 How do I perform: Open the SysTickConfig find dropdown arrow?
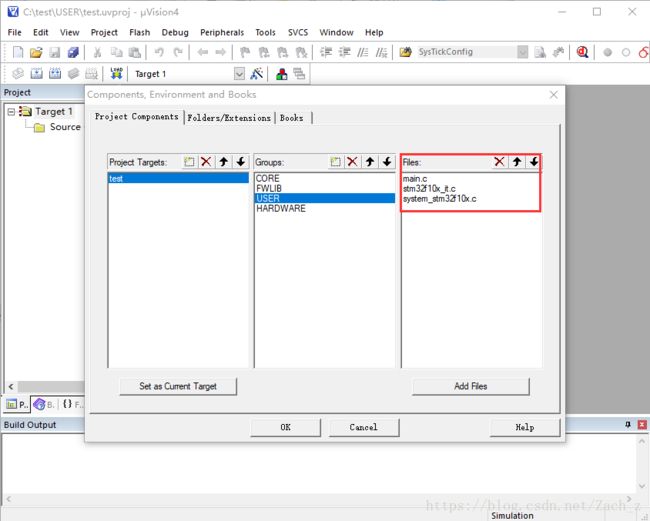click(x=523, y=52)
